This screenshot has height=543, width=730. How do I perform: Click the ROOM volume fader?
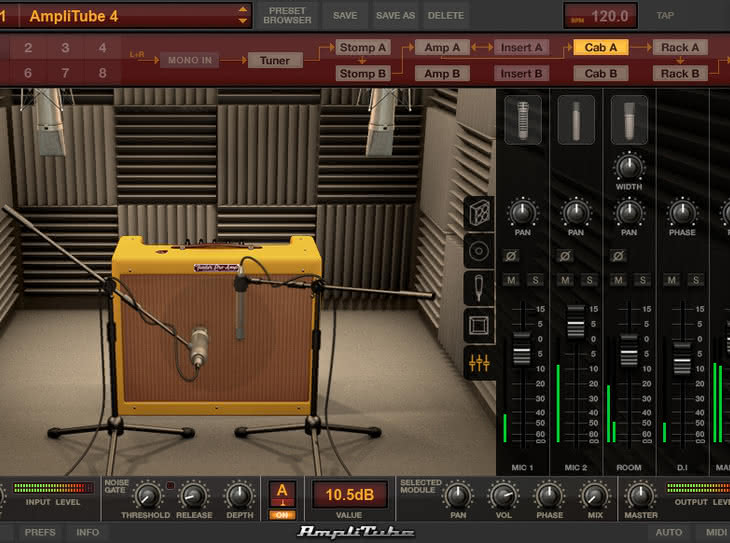click(629, 351)
